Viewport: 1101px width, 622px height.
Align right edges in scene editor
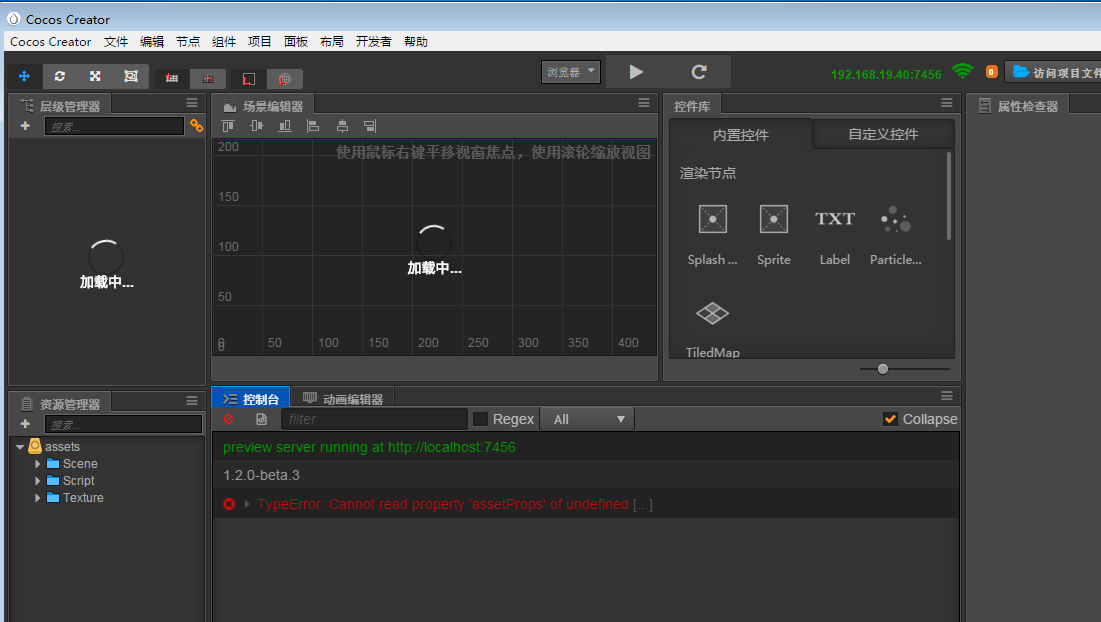tap(370, 126)
